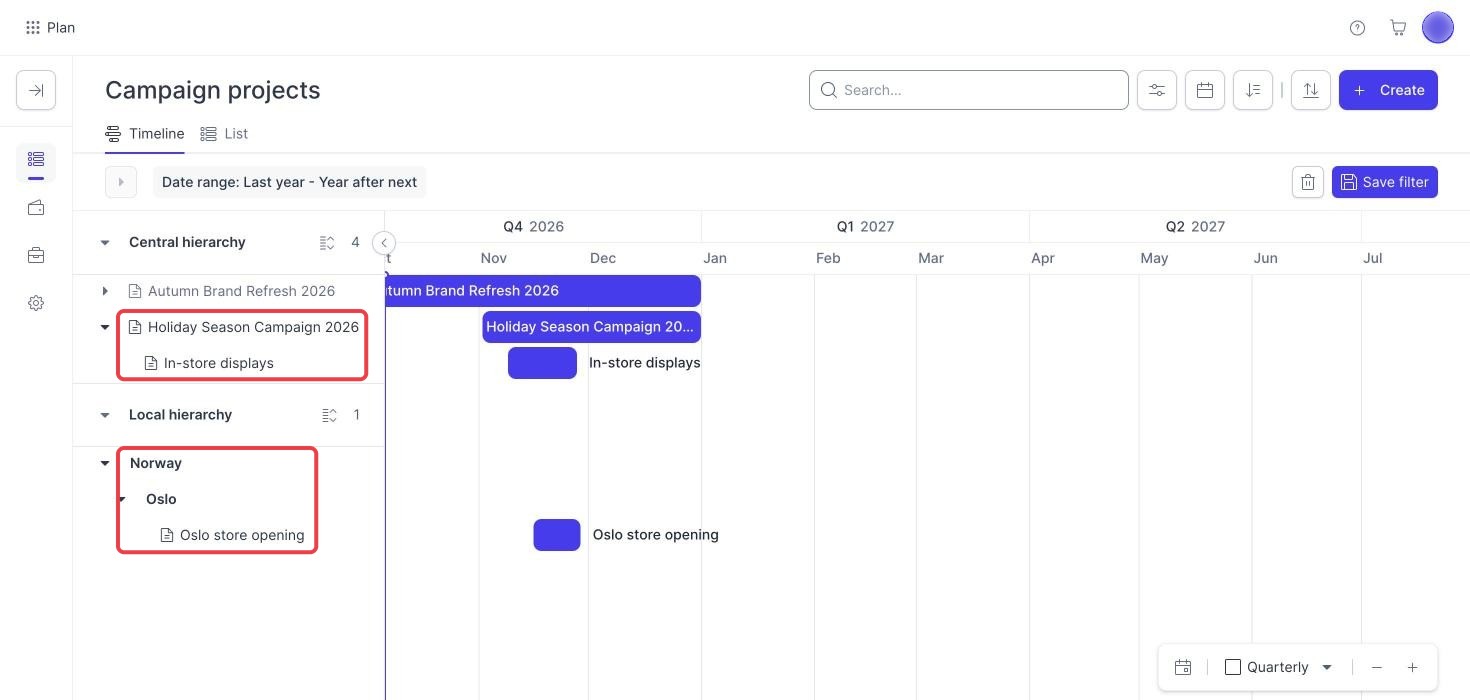Click Date range: Last year - Year after next
This screenshot has width=1470, height=700.
[x=289, y=182]
